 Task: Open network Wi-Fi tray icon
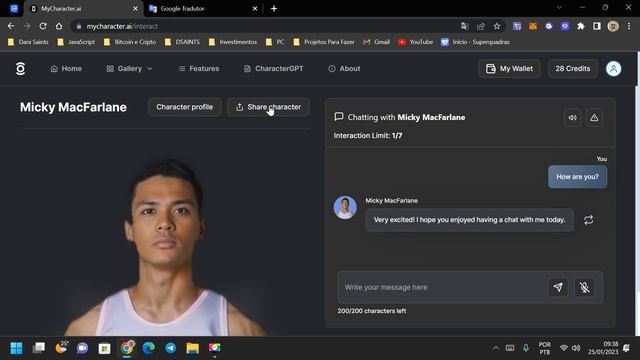click(564, 348)
